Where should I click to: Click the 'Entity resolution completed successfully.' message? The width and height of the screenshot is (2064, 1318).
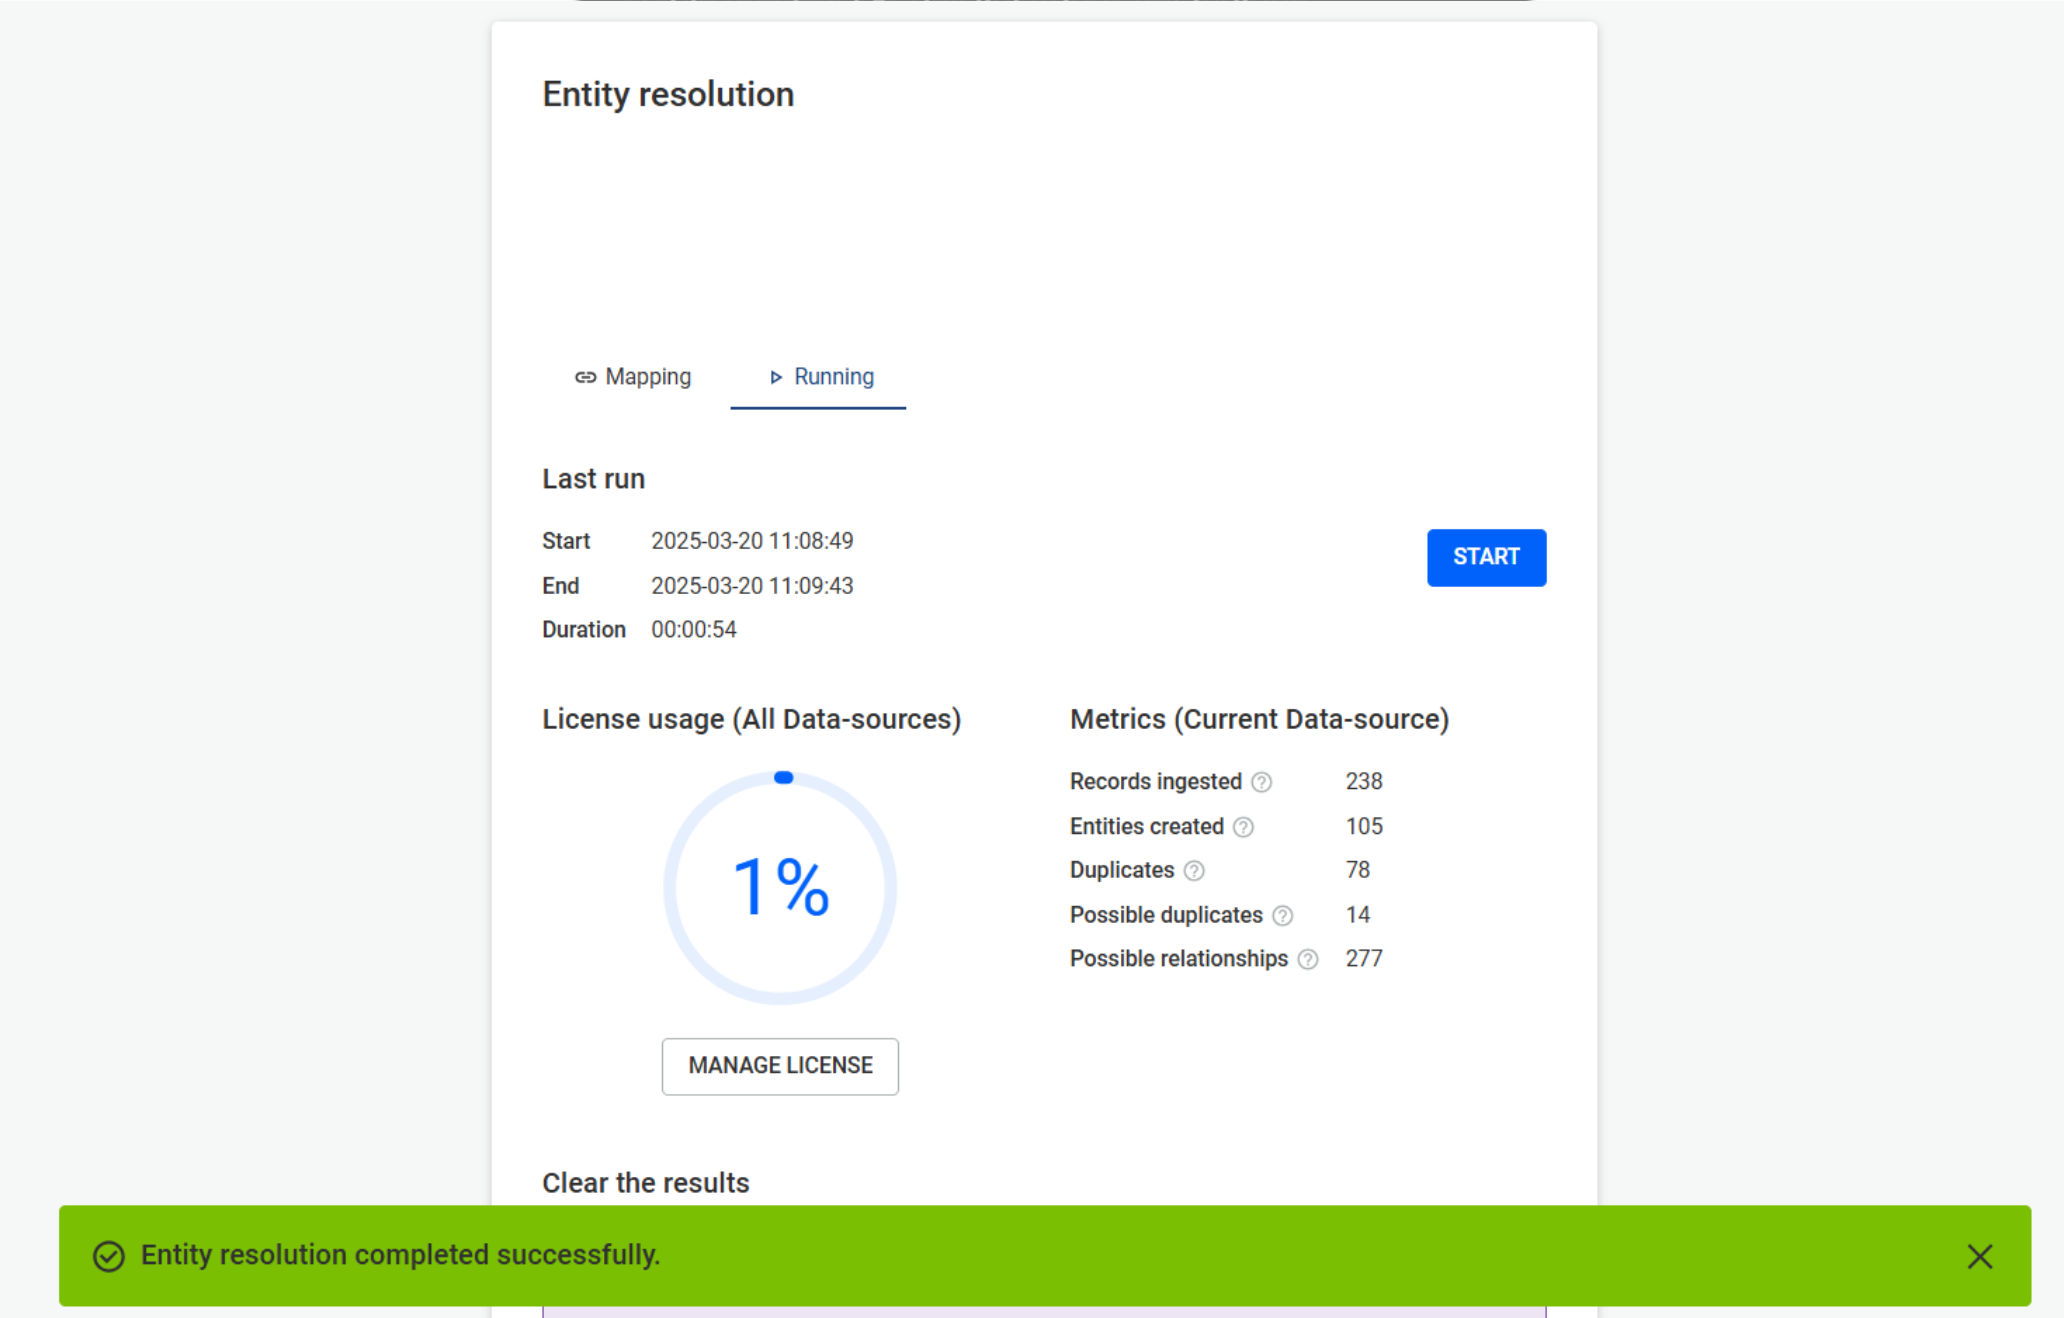coord(400,1255)
